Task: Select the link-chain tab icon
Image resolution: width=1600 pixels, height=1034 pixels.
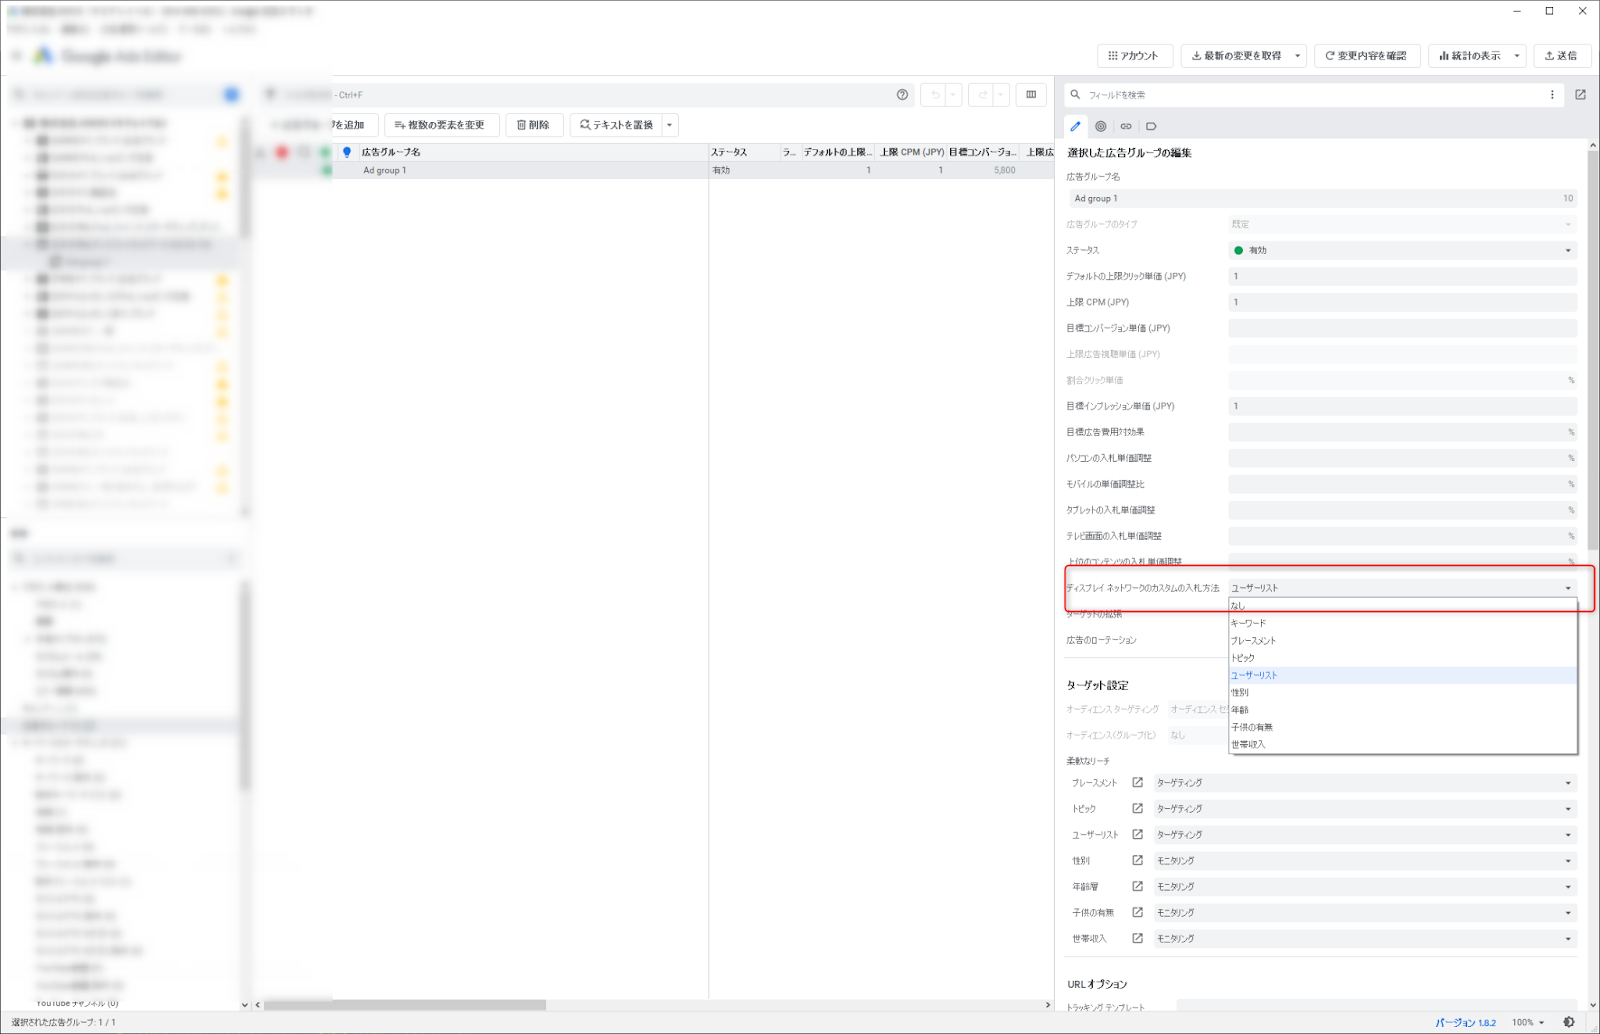Action: pyautogui.click(x=1126, y=126)
